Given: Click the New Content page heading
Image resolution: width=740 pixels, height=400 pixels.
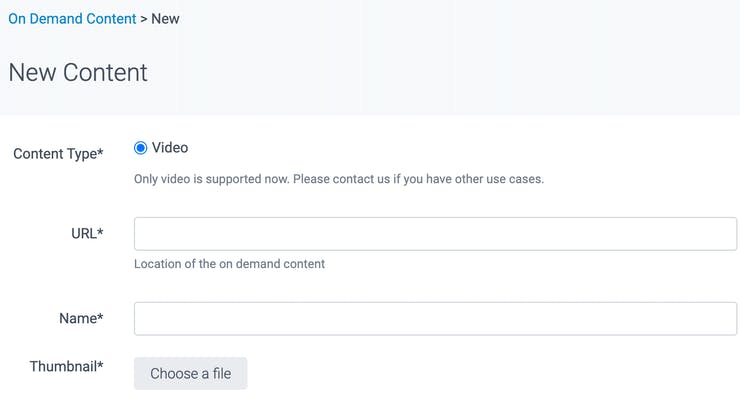Looking at the screenshot, I should [78, 73].
